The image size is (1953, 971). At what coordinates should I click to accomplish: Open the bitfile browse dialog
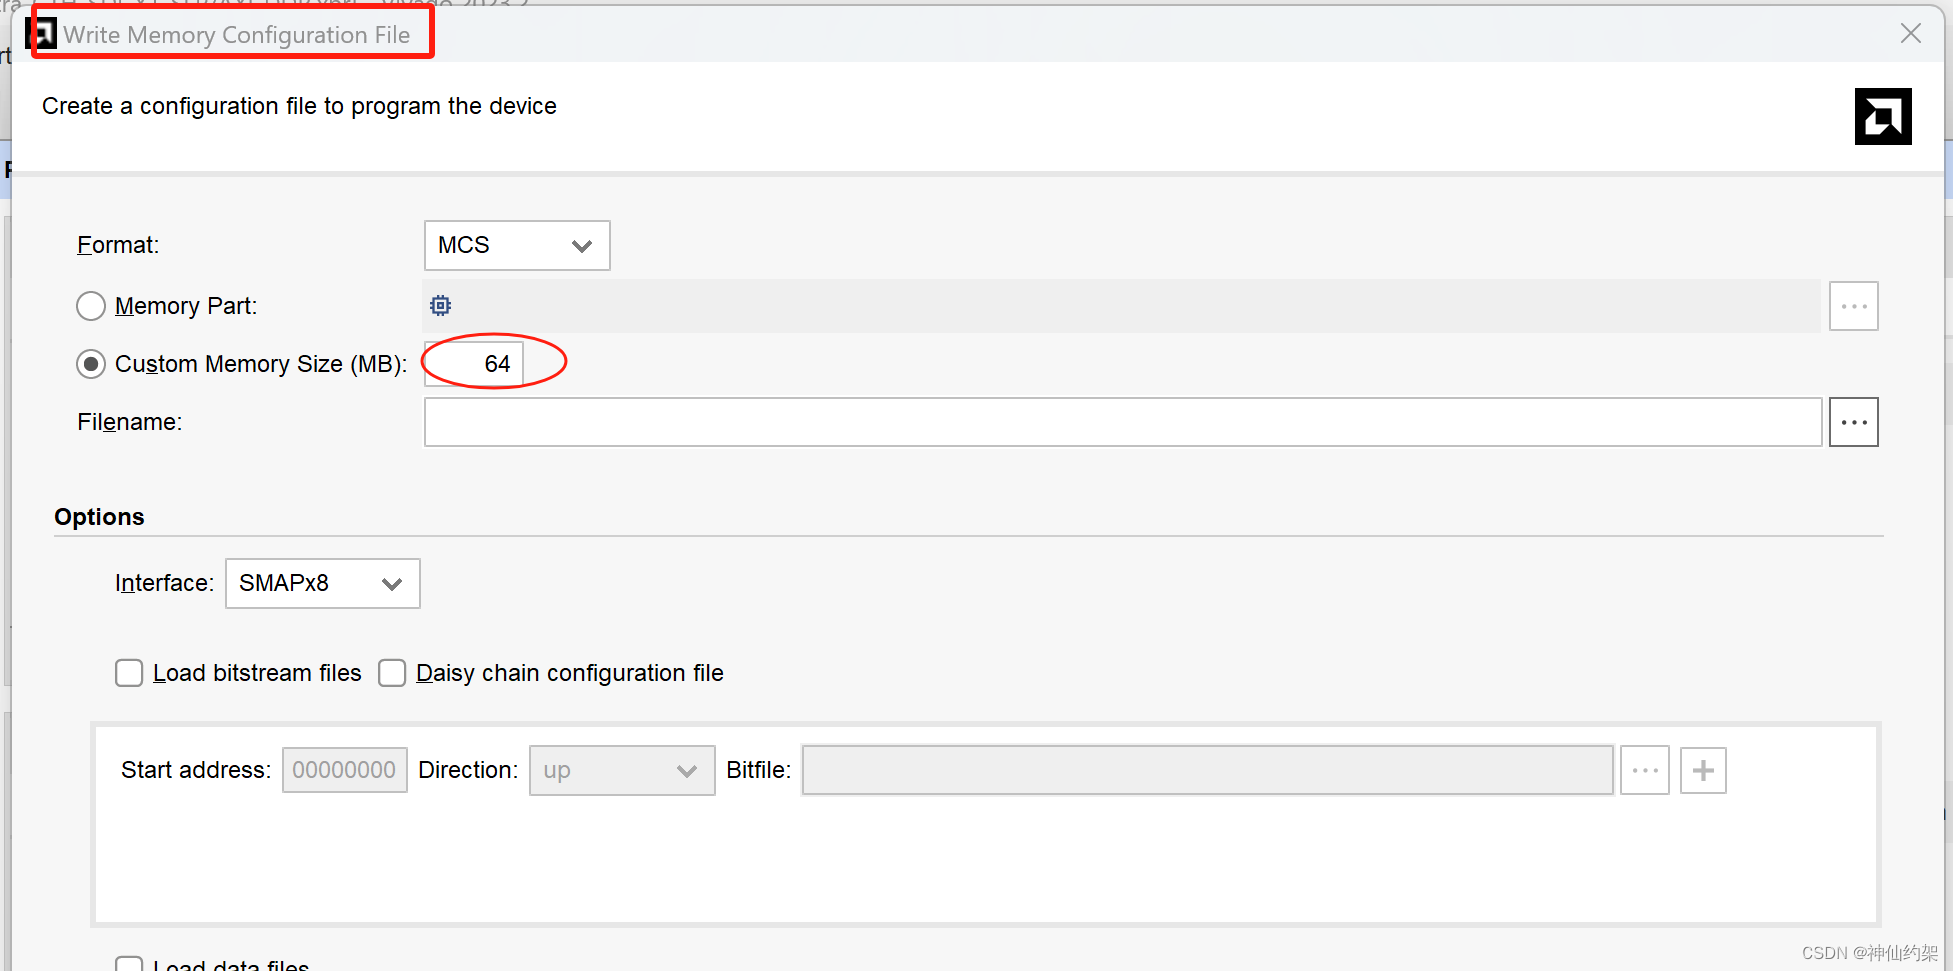[1645, 770]
